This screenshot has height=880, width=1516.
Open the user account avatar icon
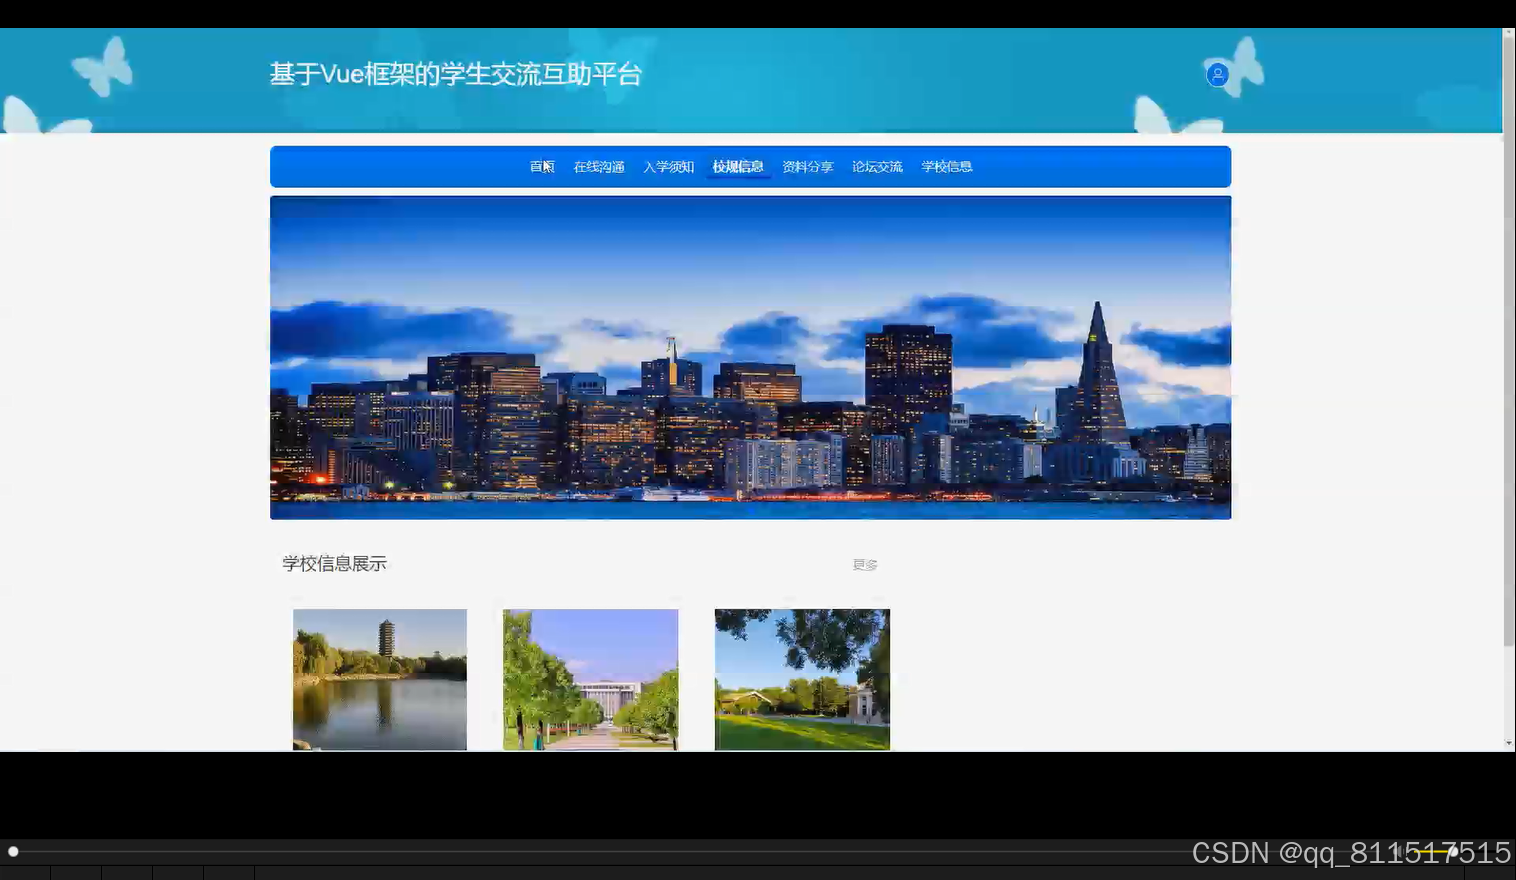pos(1217,74)
